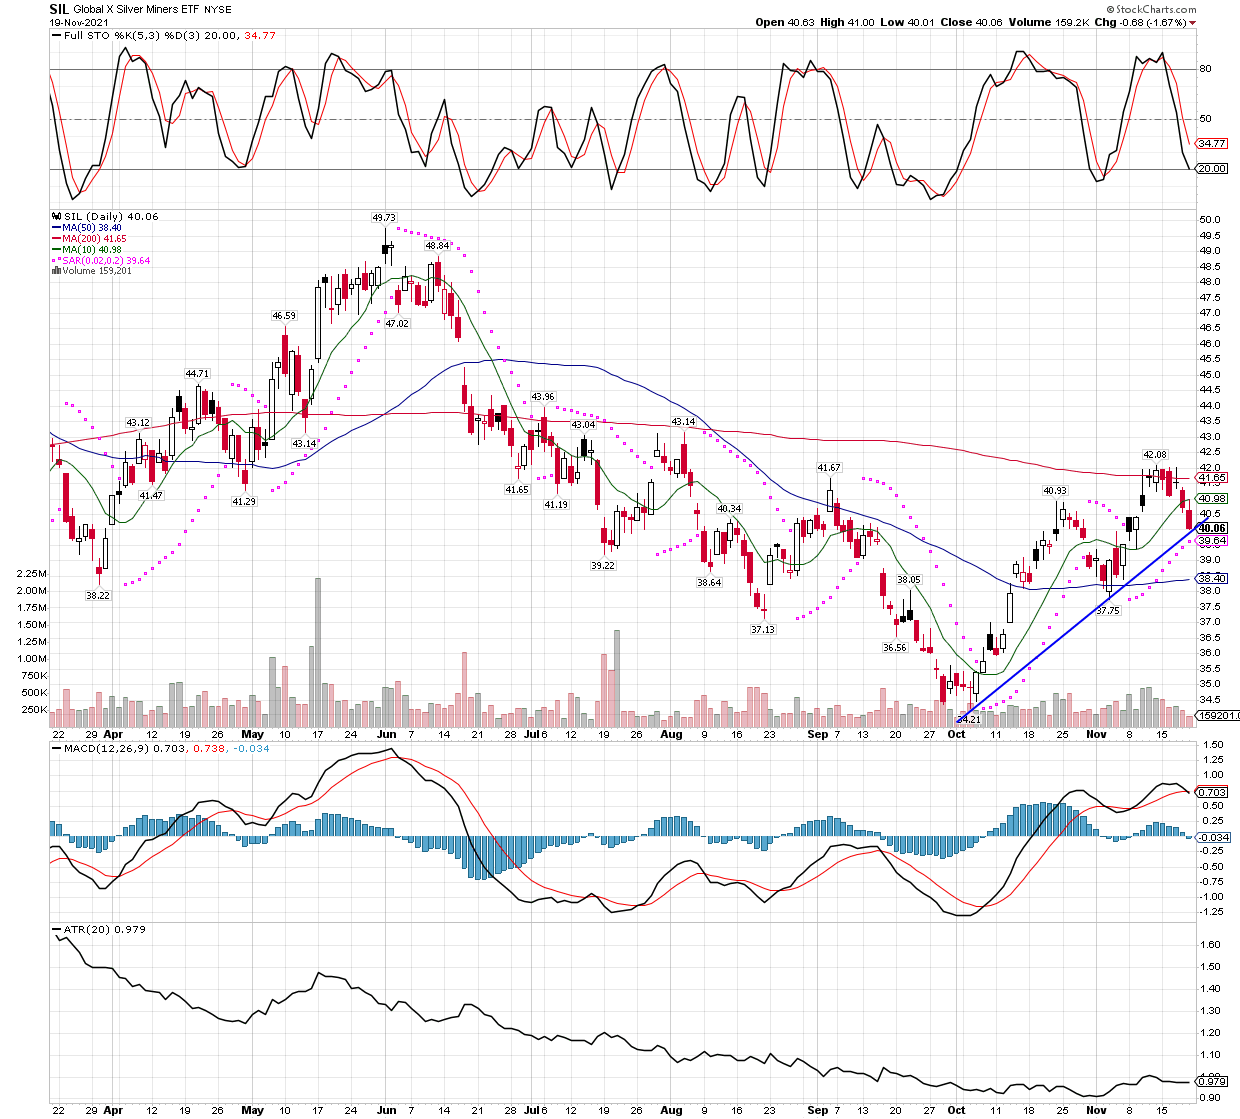This screenshot has width=1240, height=1119.
Task: Click the Global X Silver Miners ETF name
Action: coord(138,9)
